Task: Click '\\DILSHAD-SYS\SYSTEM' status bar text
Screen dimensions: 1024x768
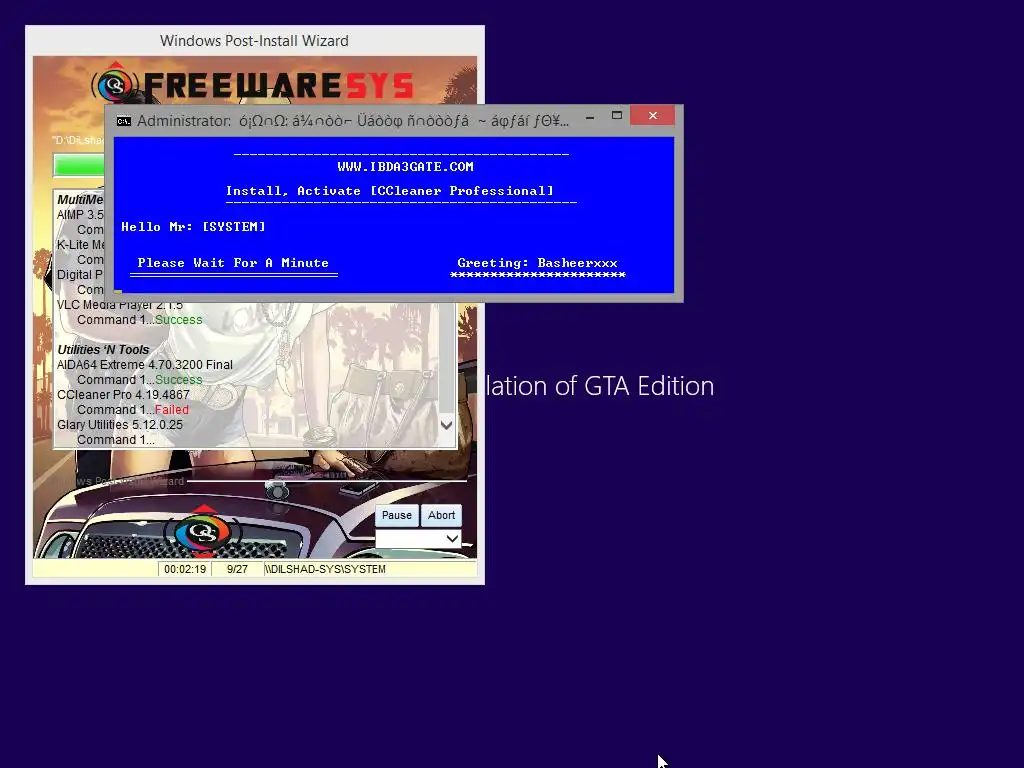Action: [x=325, y=569]
